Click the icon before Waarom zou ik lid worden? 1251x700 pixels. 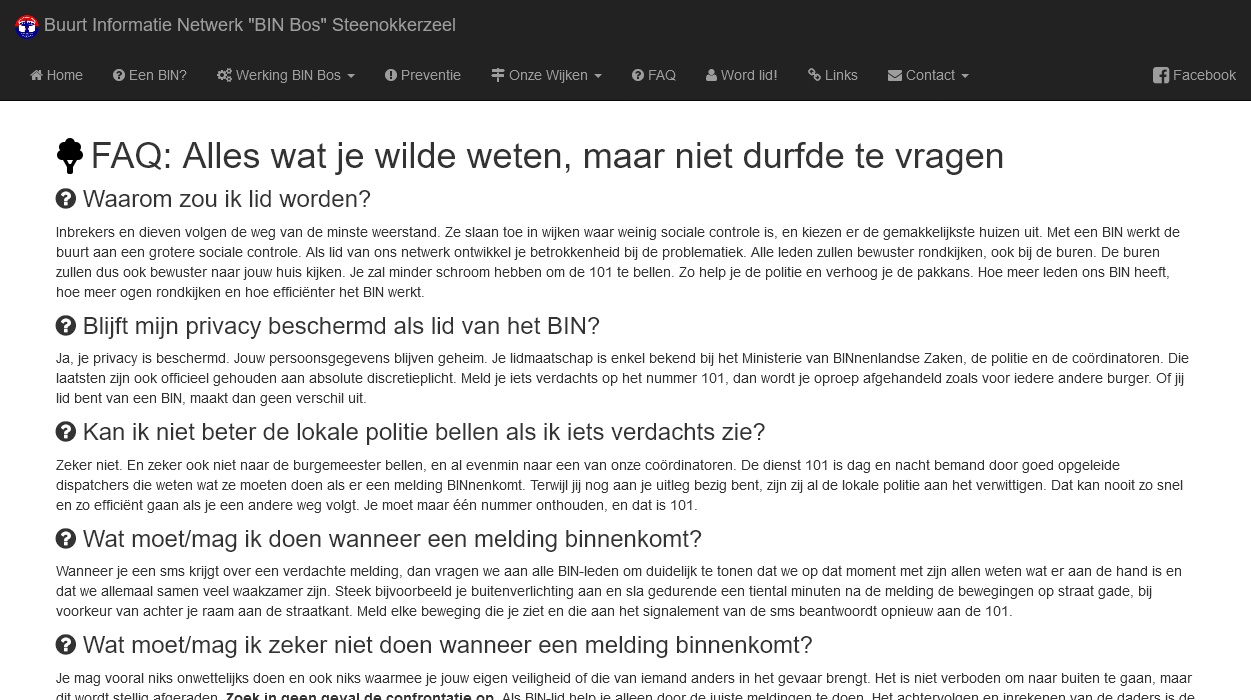66,199
